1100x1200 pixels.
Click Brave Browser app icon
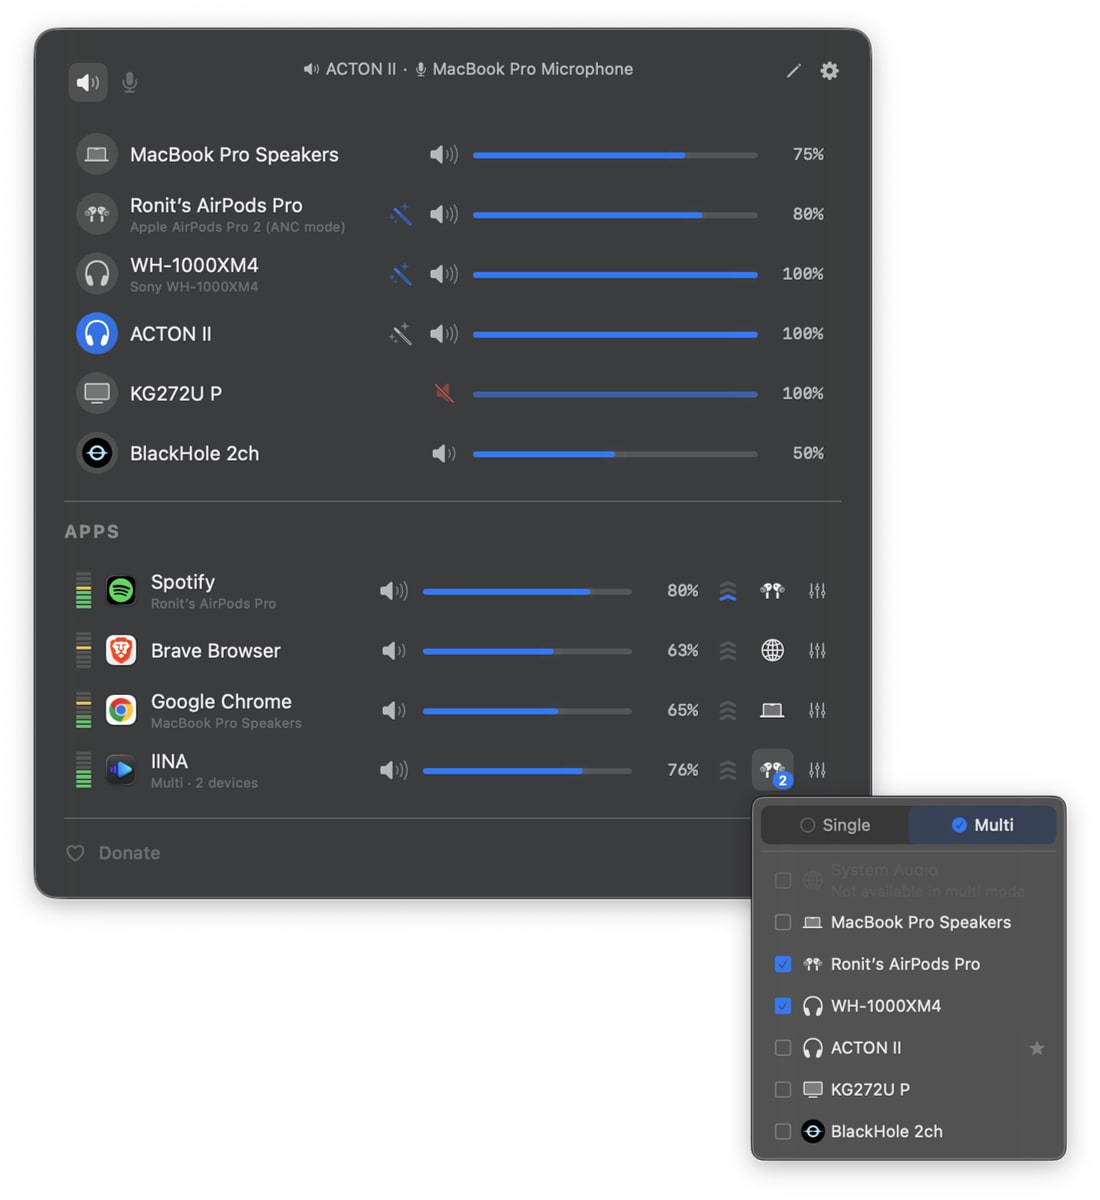[121, 651]
